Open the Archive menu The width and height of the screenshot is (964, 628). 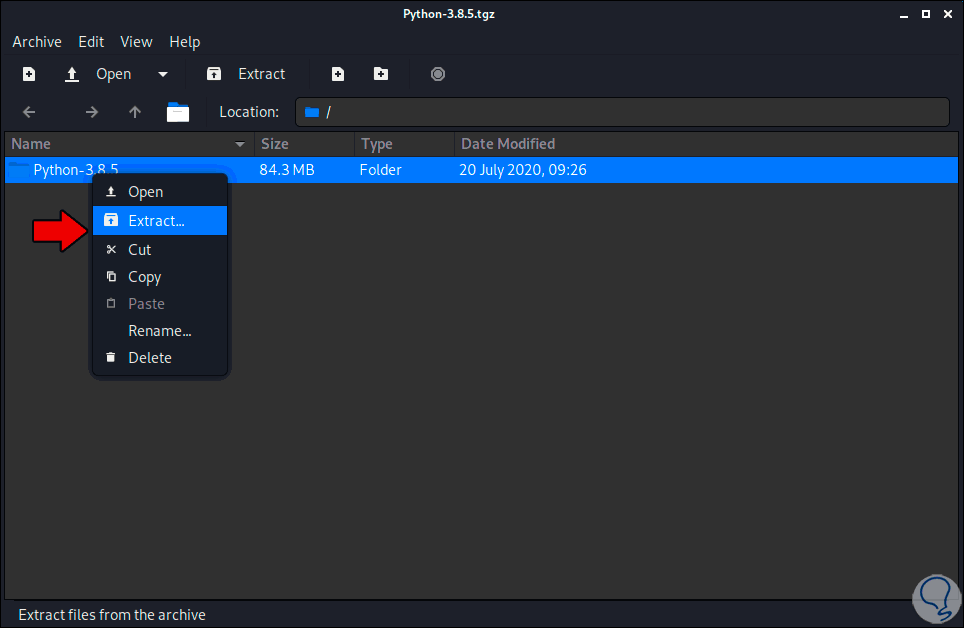[x=37, y=42]
